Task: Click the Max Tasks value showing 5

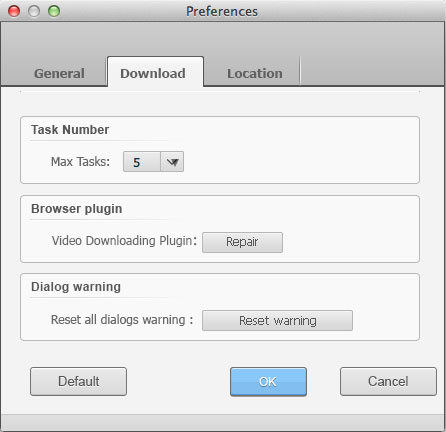Action: pyautogui.click(x=142, y=162)
